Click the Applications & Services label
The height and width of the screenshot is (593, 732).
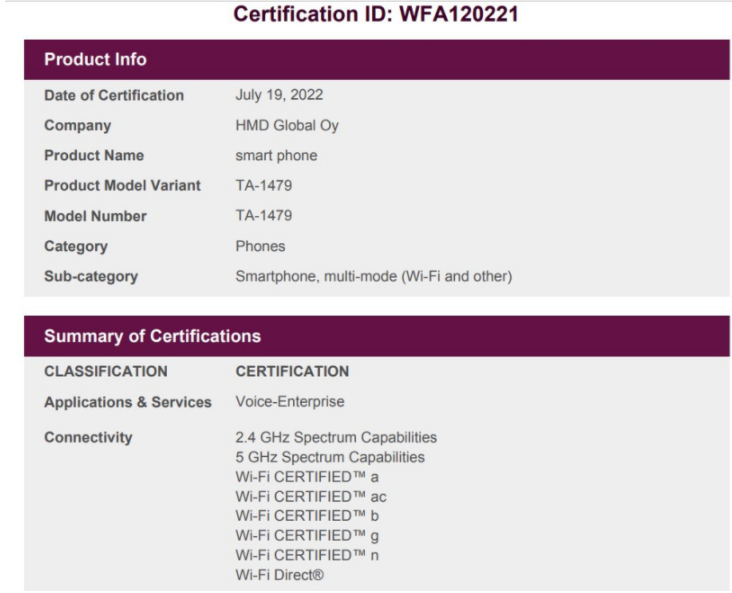tap(128, 402)
